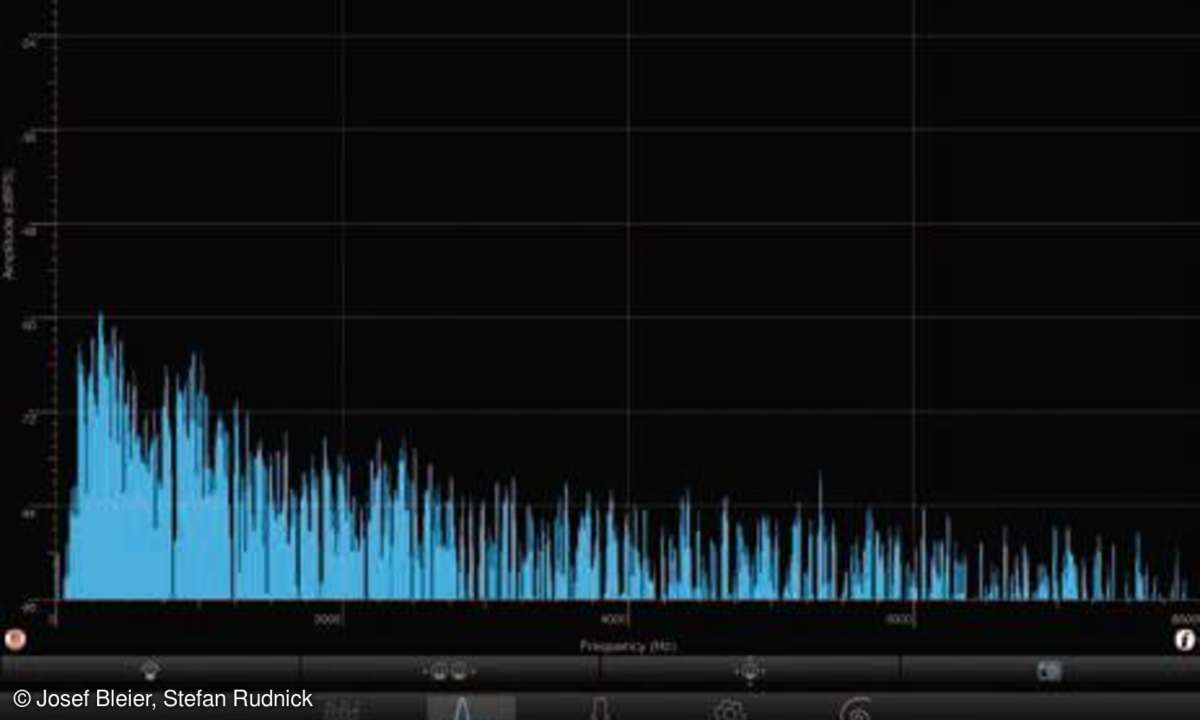Open the info button beside the frequency axis
Image resolution: width=1200 pixels, height=720 pixels.
tap(1185, 640)
